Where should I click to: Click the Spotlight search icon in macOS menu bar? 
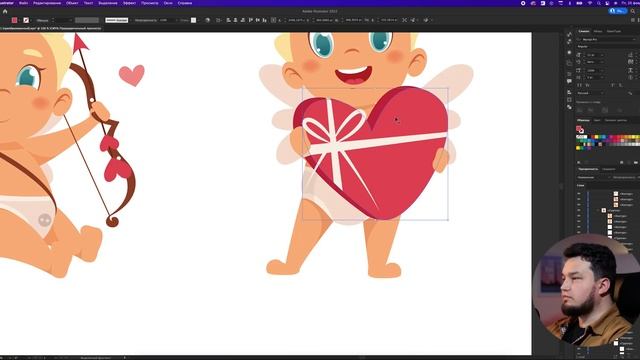[600, 3]
